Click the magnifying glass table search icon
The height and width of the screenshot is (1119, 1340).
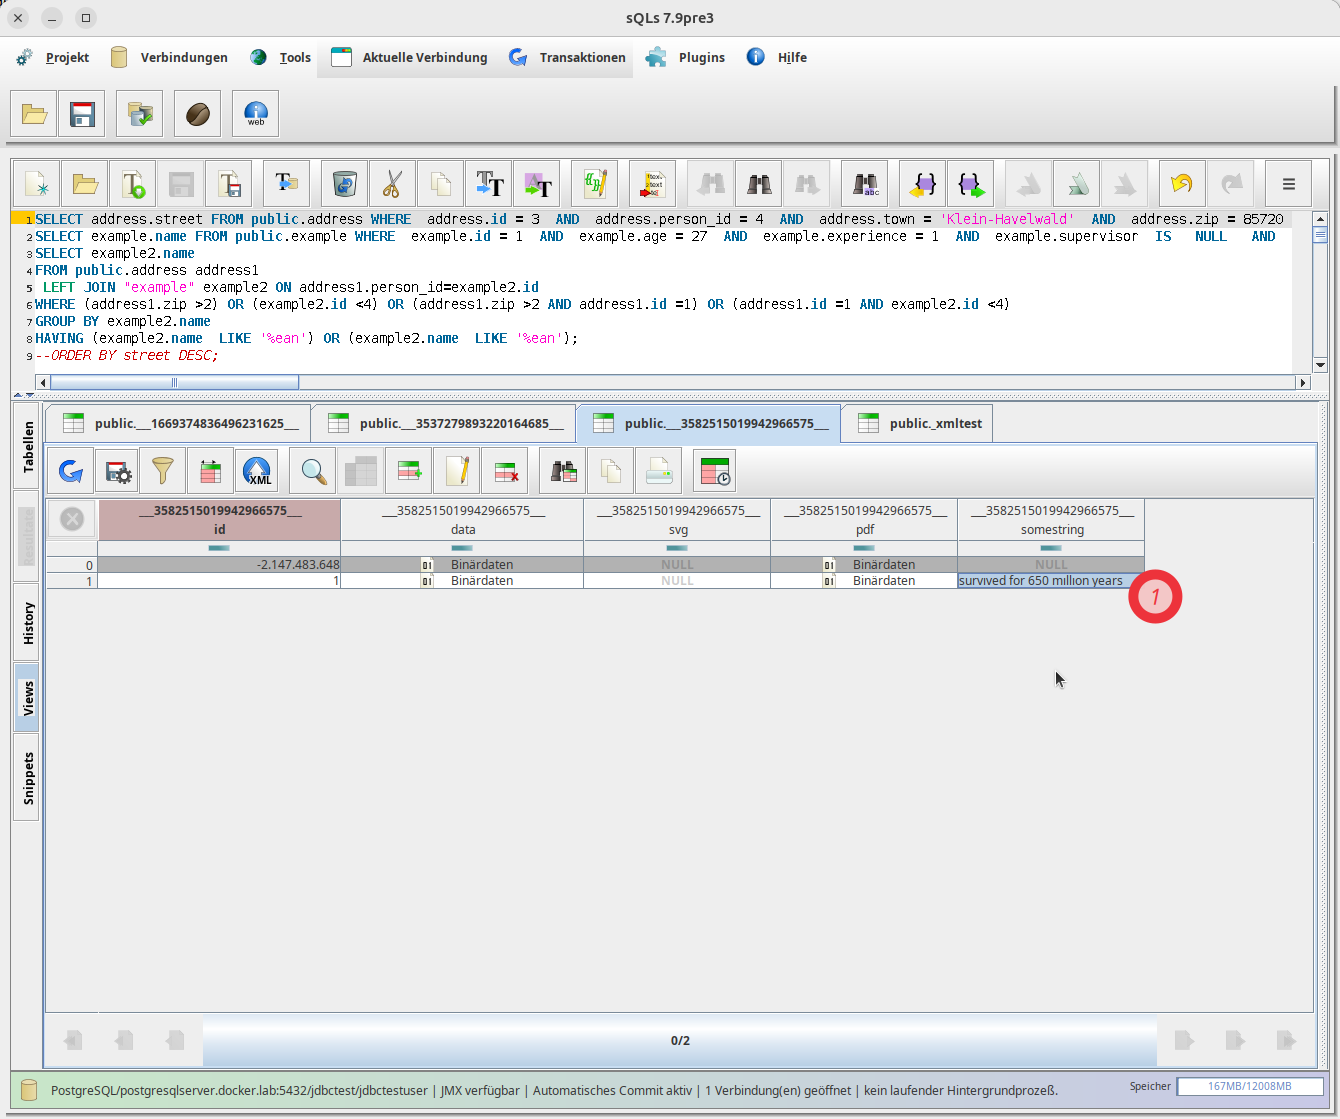click(x=313, y=471)
